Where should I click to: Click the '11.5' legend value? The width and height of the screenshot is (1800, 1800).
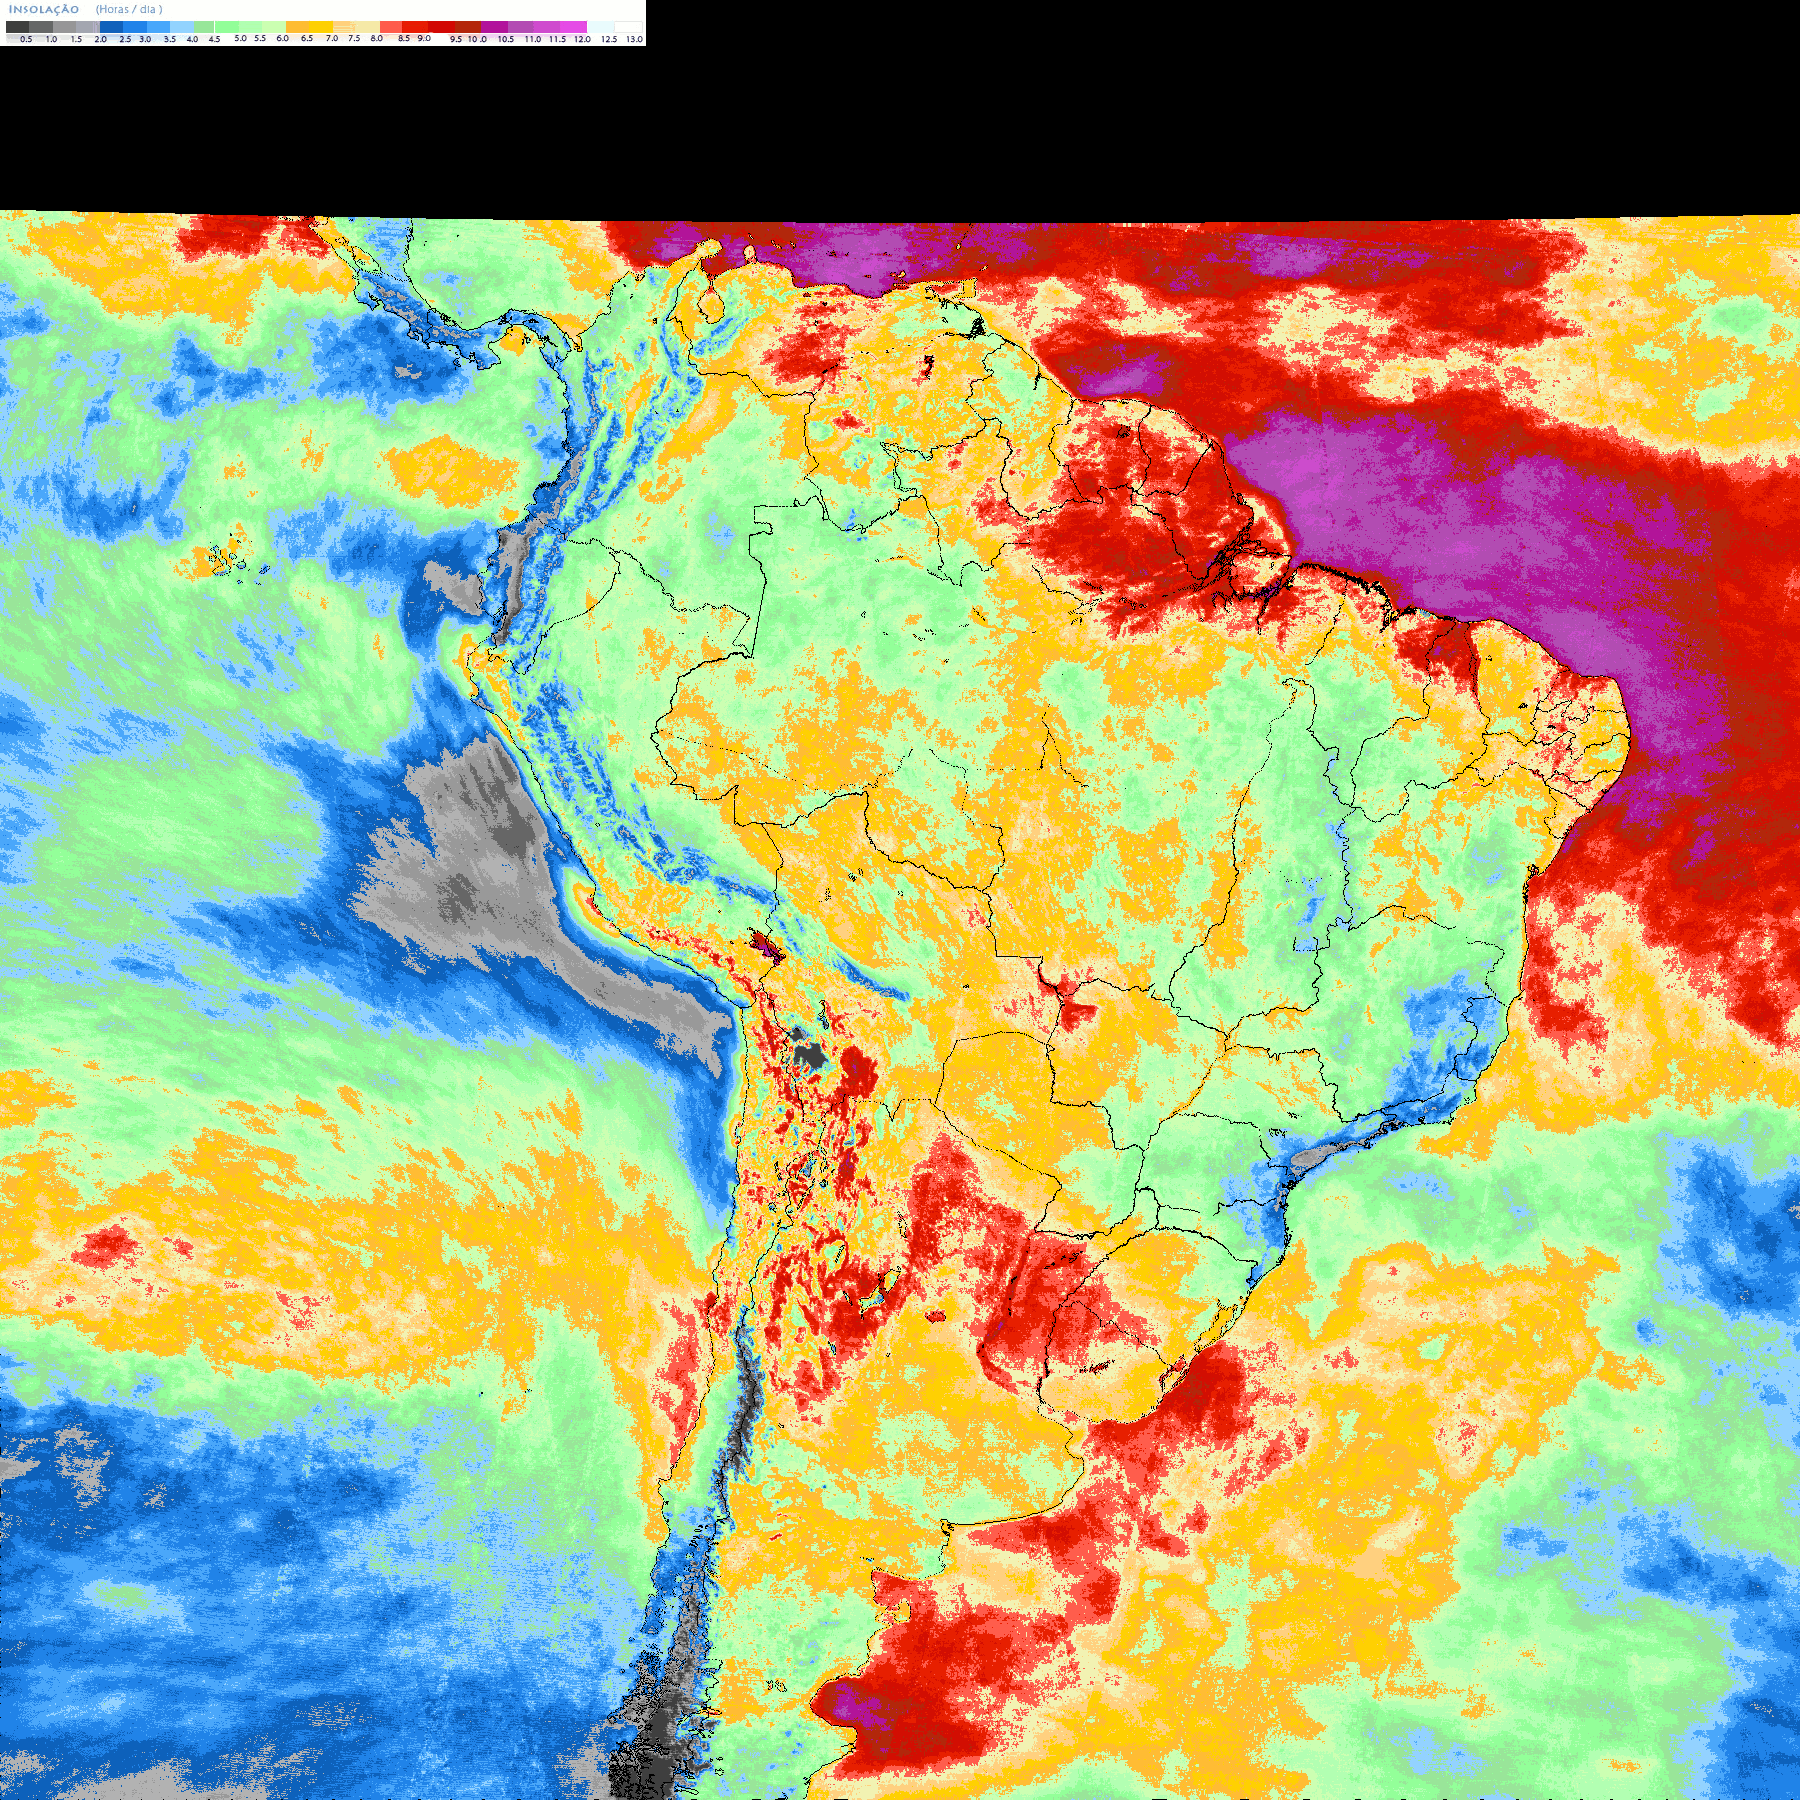[557, 39]
